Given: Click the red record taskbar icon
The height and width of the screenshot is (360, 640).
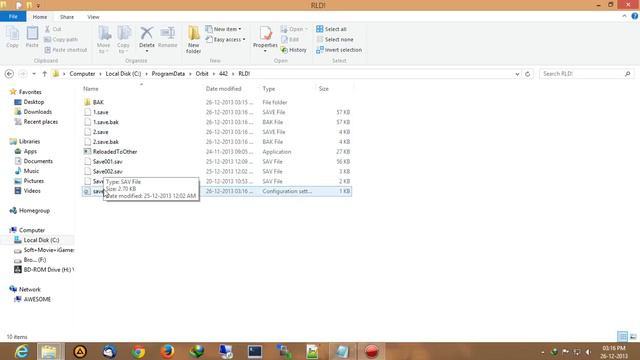Looking at the screenshot, I should click(x=371, y=351).
